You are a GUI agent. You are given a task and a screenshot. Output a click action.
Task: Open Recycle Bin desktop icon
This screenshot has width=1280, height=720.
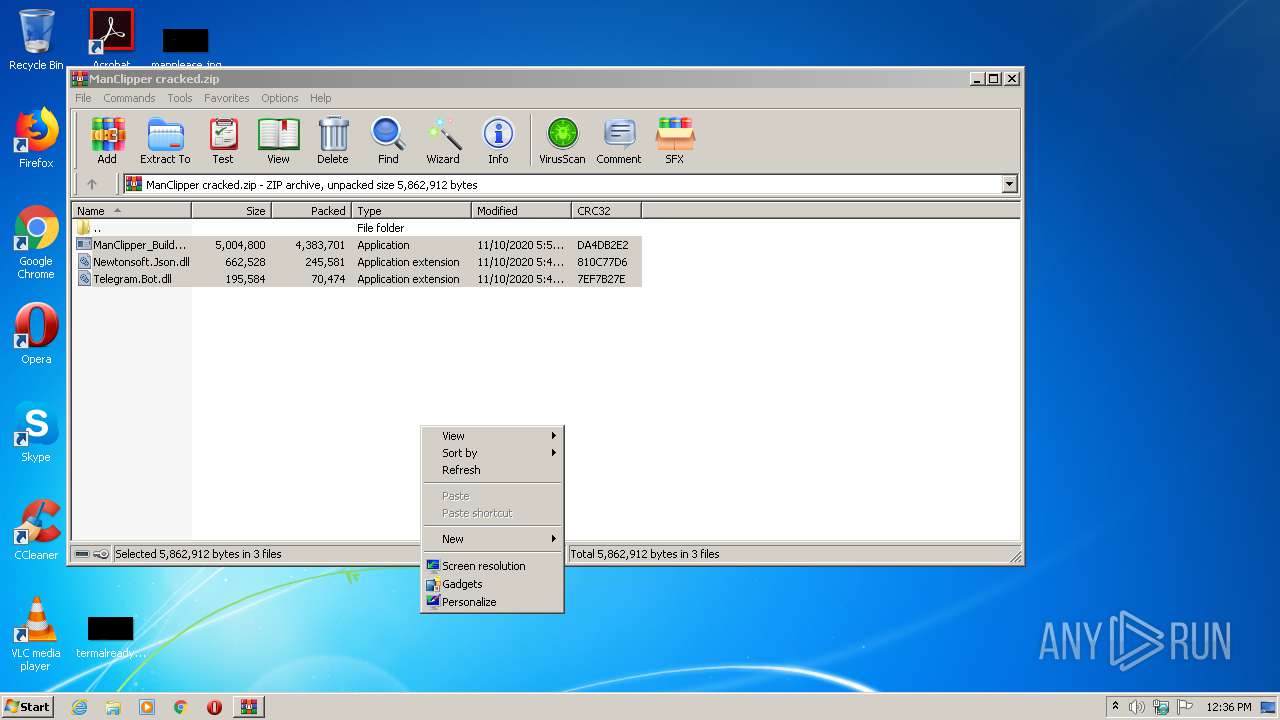tap(36, 40)
